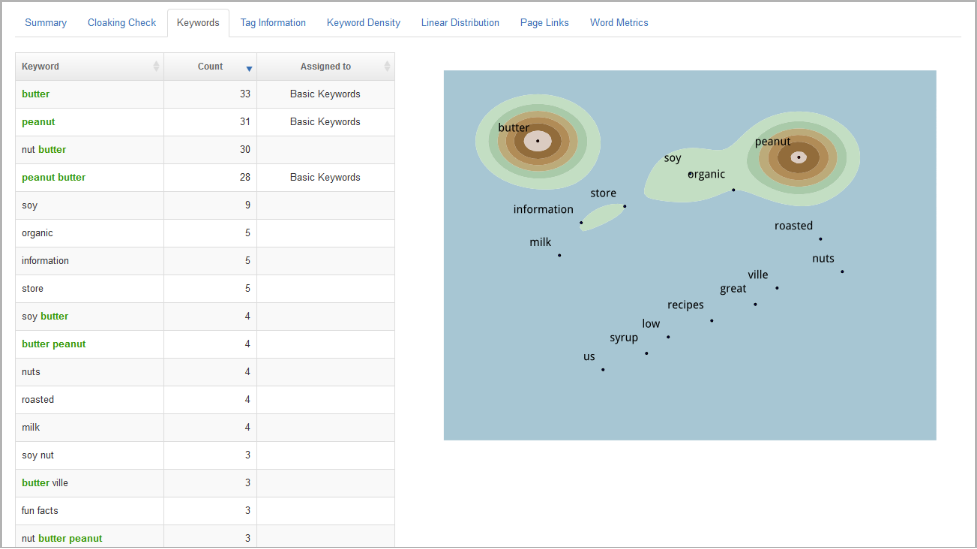This screenshot has width=977, height=549.
Task: Click the Count column header
Action: 210,67
